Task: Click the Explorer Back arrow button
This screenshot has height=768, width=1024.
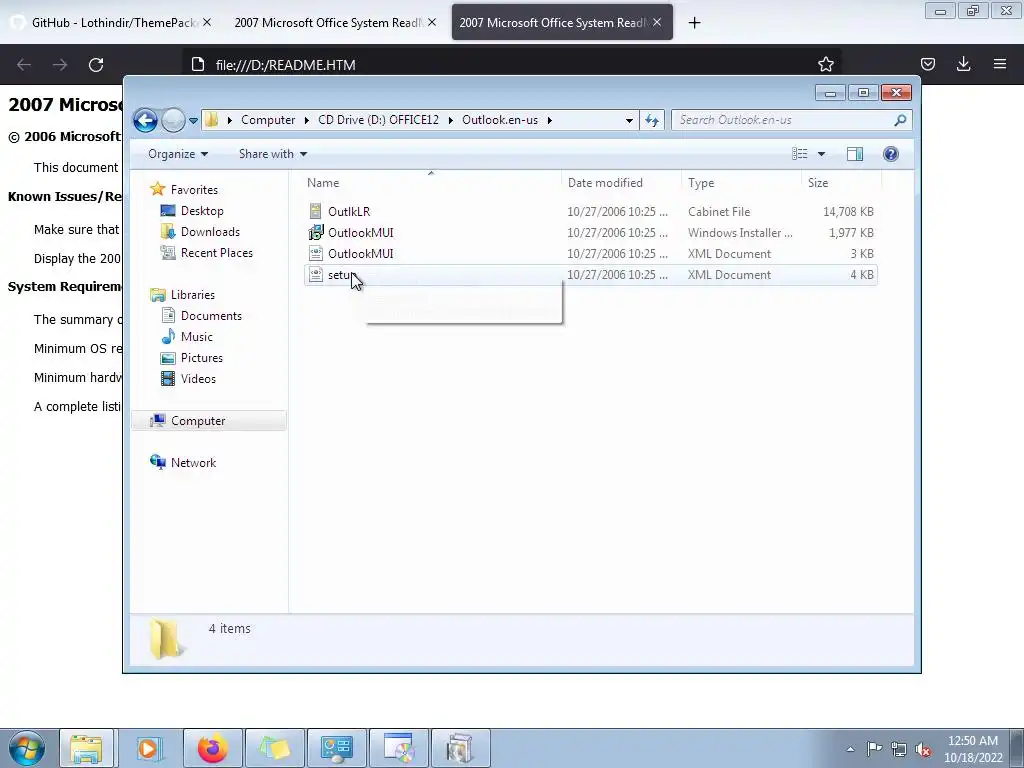Action: [145, 120]
